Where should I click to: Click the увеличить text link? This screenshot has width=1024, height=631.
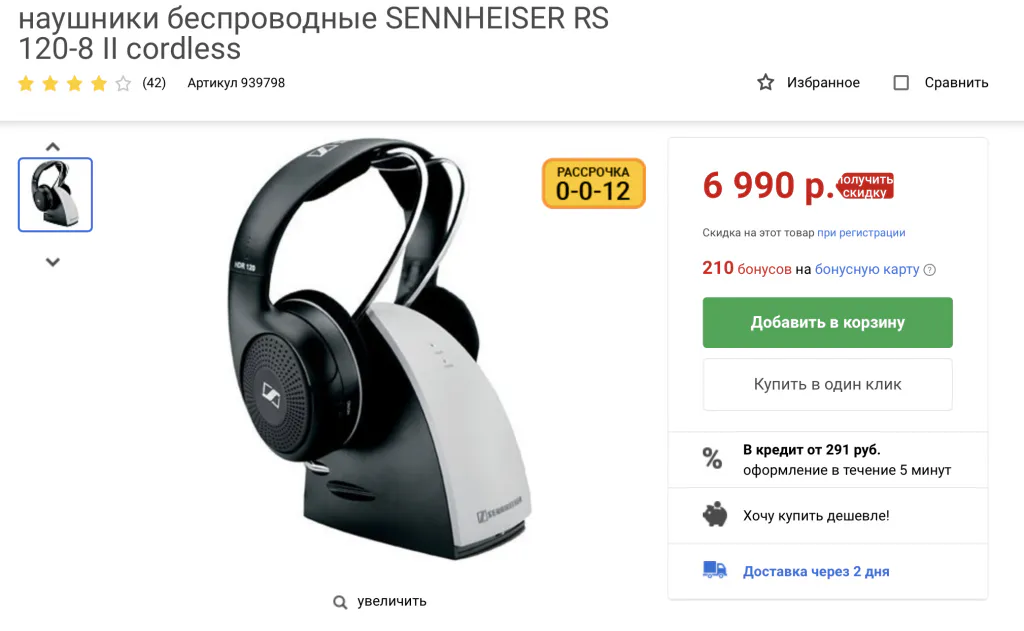pos(392,601)
